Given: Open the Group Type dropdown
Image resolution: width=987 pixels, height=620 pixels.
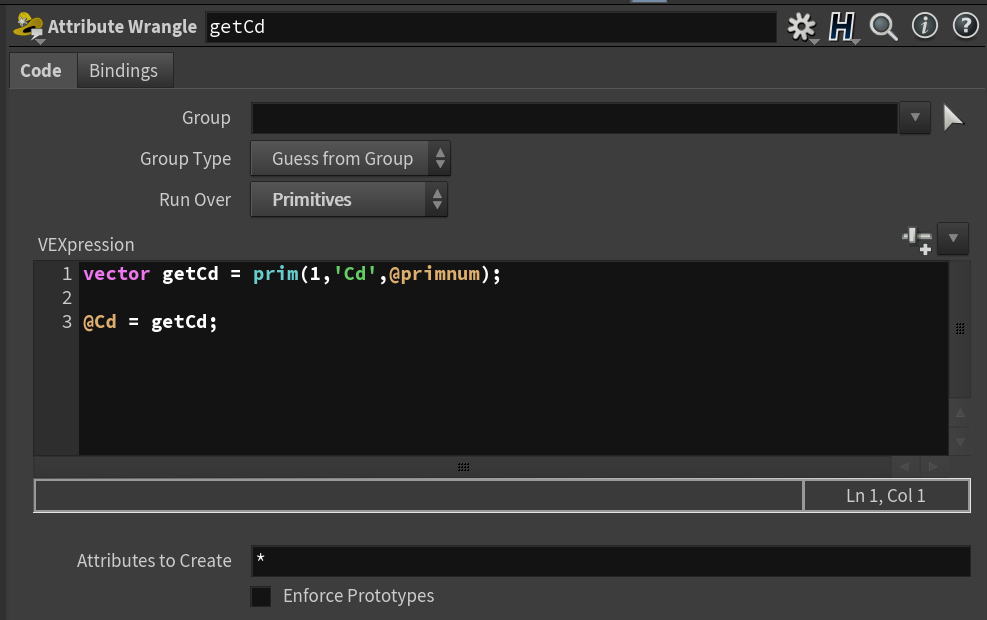Looking at the screenshot, I should [x=350, y=159].
